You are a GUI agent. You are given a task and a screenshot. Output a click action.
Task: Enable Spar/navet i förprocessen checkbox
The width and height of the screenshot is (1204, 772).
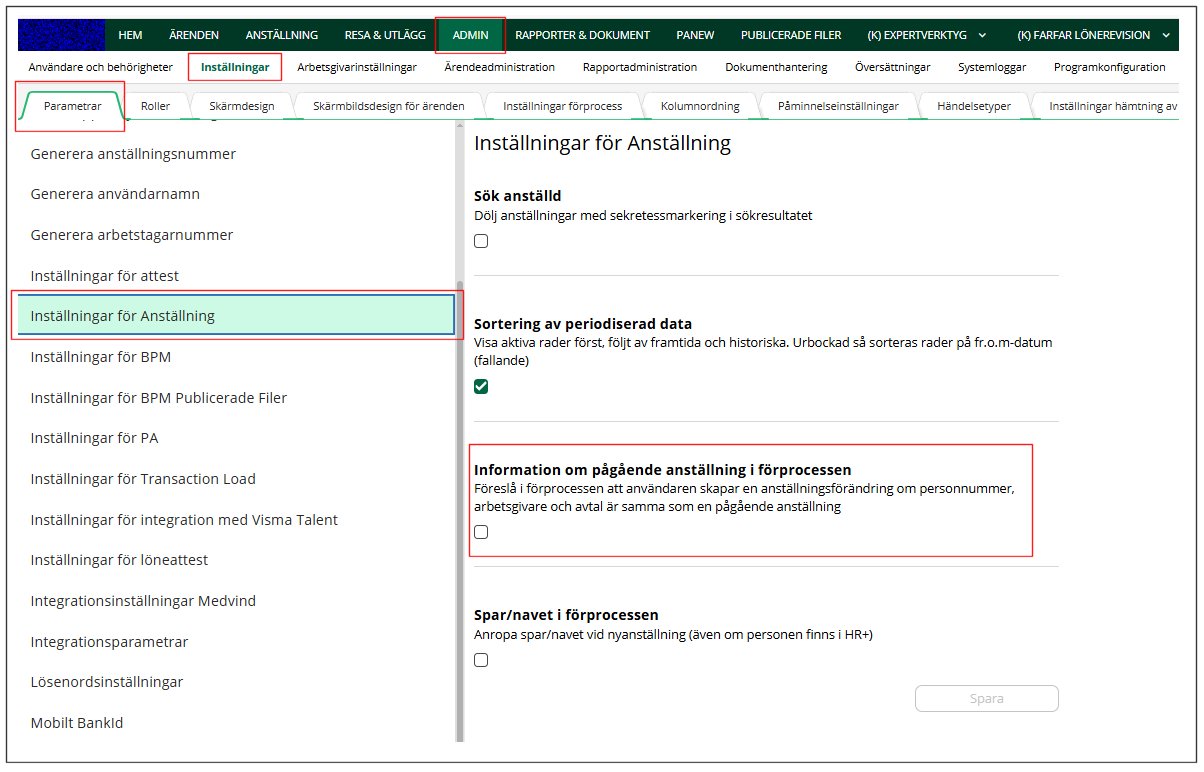[481, 660]
